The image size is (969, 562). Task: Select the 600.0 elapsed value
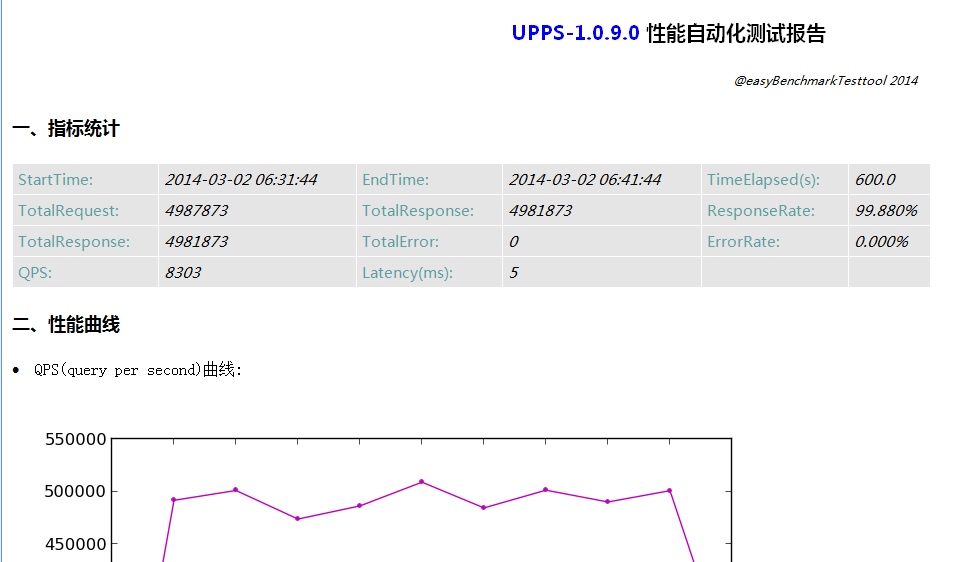[875, 179]
